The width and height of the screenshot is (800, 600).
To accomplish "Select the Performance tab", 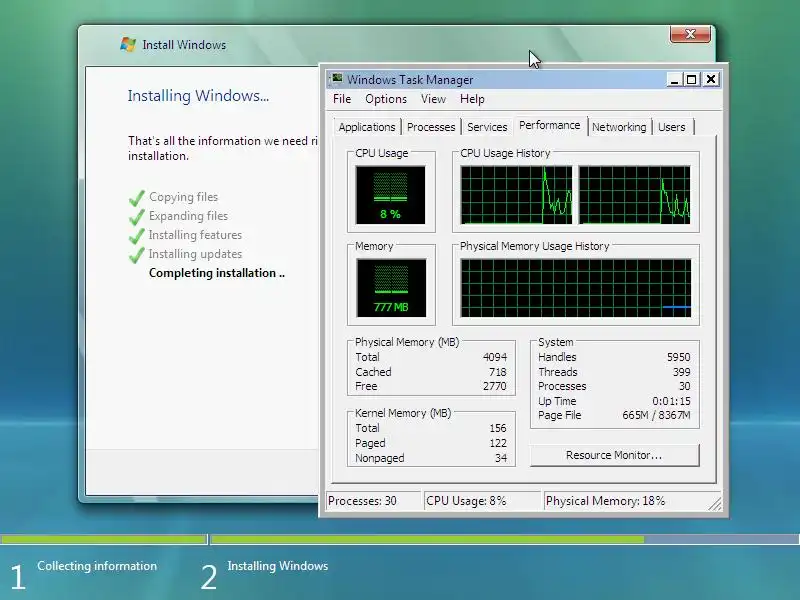I will (x=549, y=126).
